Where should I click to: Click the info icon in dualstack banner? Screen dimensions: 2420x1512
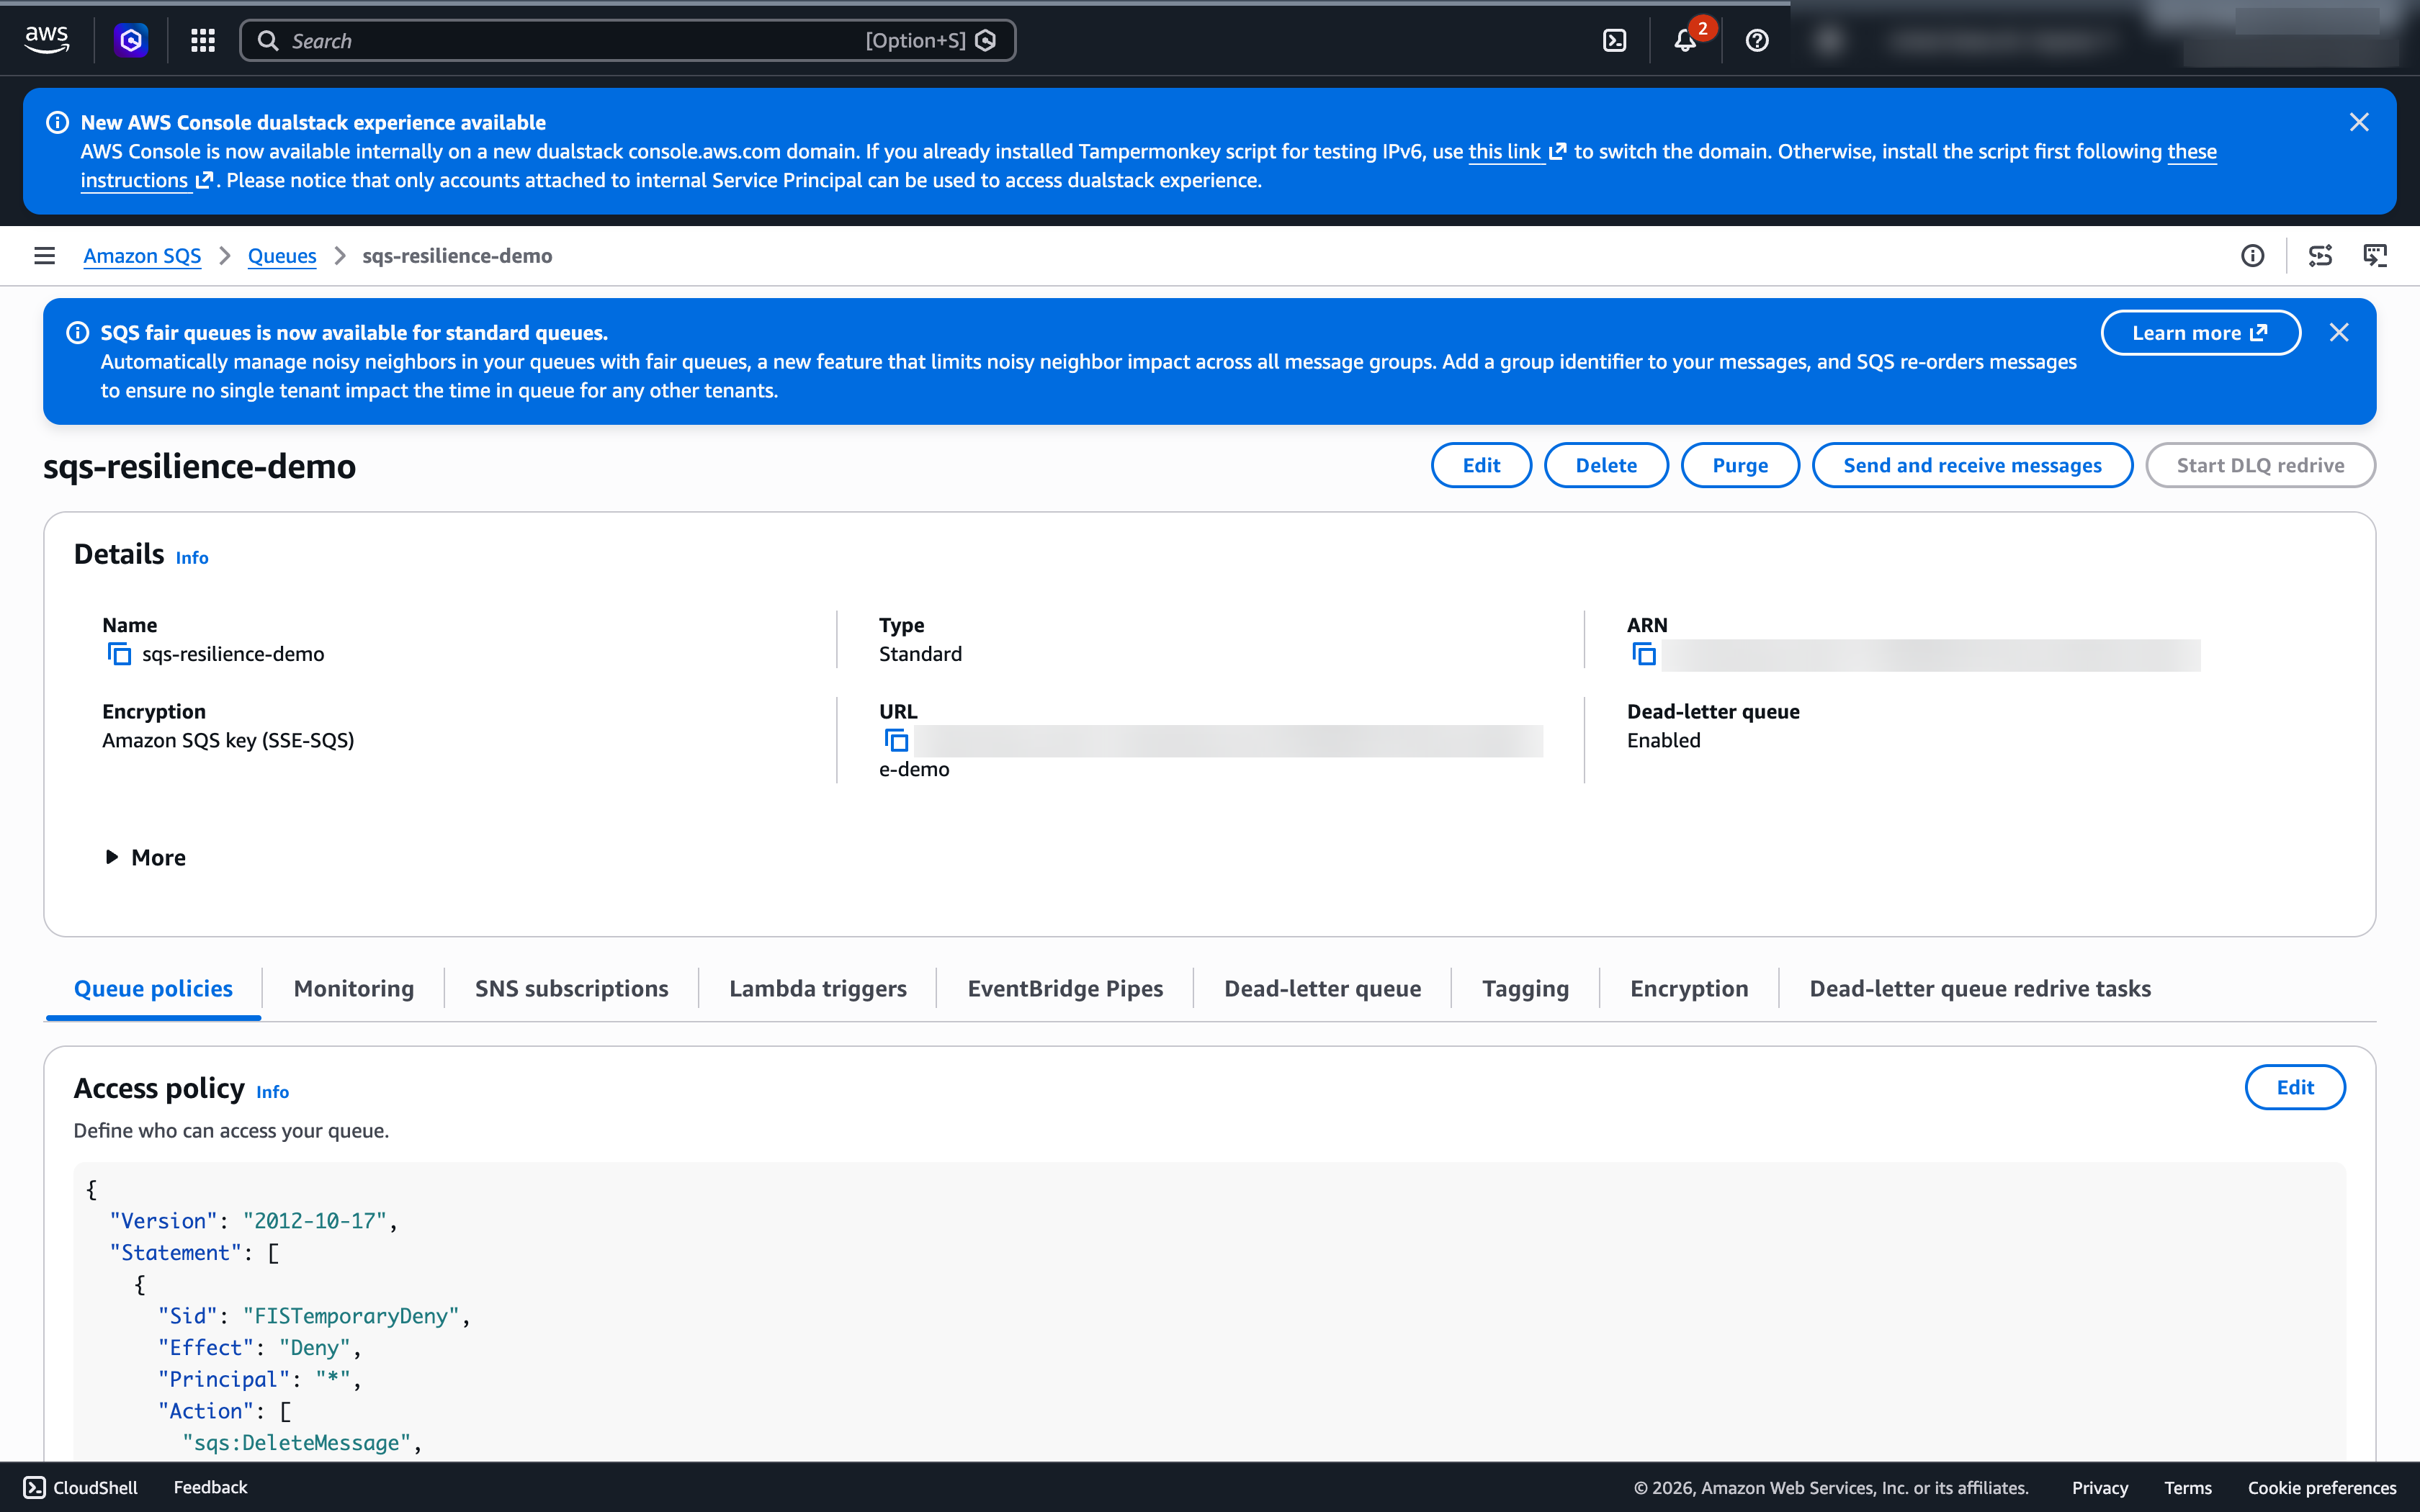[58, 122]
